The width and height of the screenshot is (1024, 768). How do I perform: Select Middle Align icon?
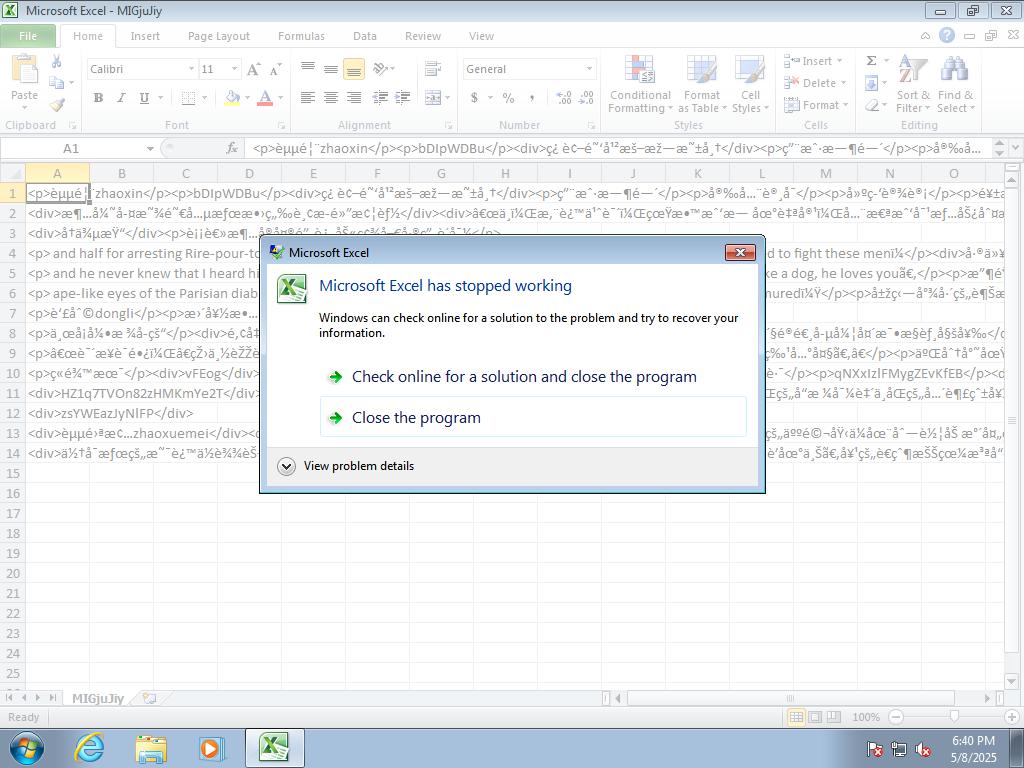click(331, 69)
